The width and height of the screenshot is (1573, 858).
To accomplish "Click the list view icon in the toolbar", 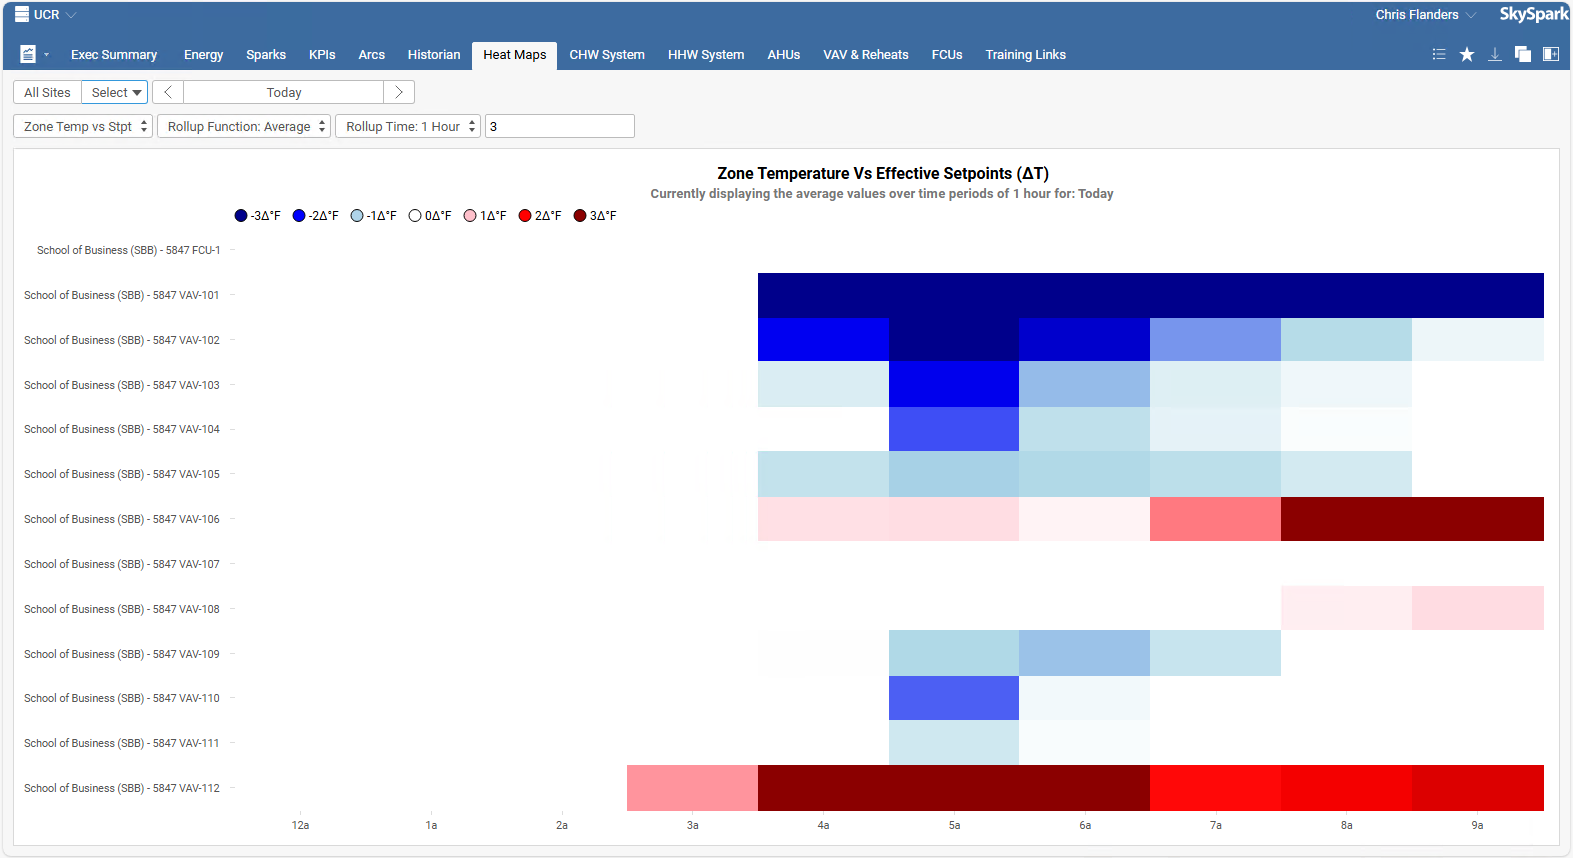I will pos(1438,54).
